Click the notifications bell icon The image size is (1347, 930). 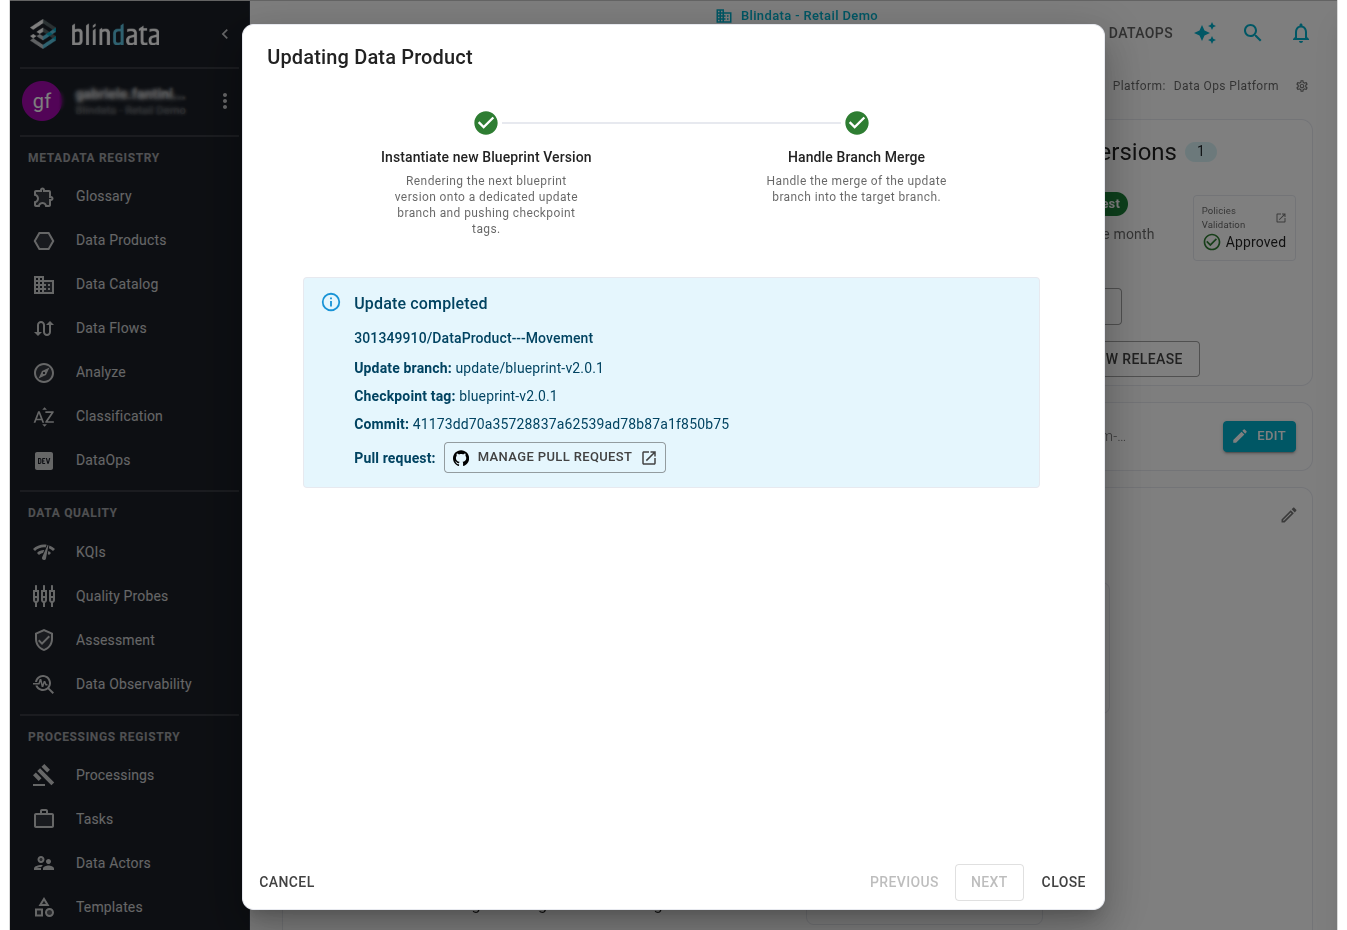coord(1301,33)
